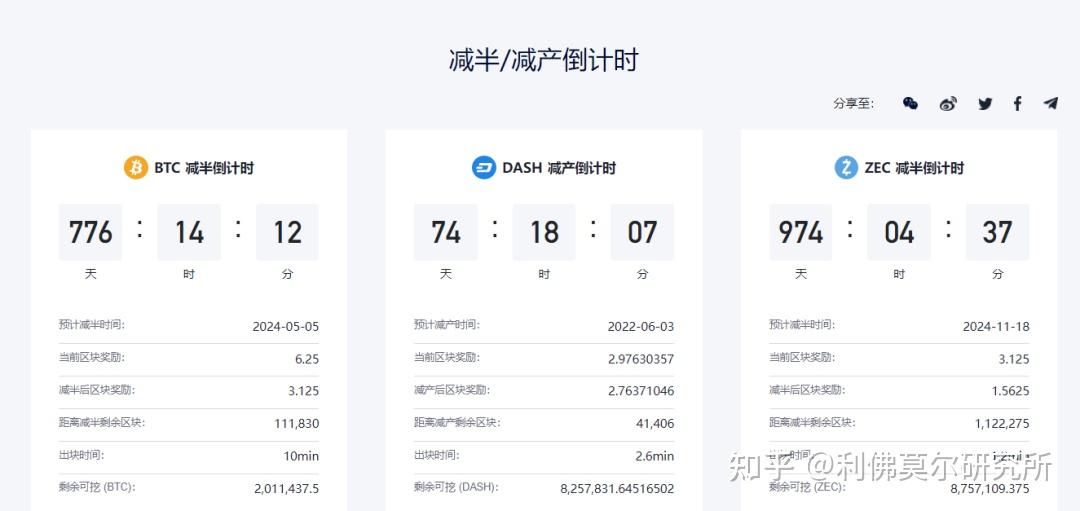The height and width of the screenshot is (511, 1080).
Task: Click DASH remaining blocks 41,406
Action: (655, 424)
